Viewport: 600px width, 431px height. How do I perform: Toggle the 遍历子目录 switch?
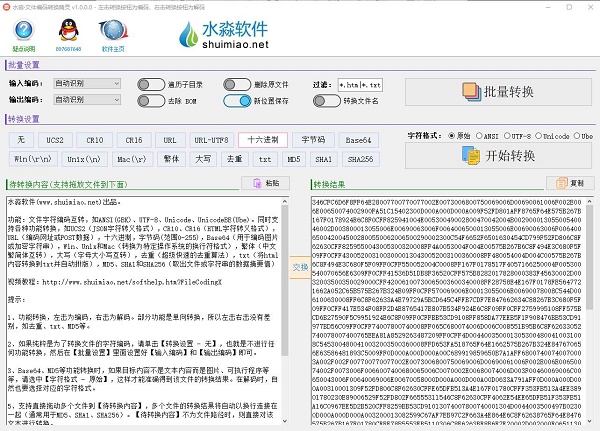click(152, 84)
